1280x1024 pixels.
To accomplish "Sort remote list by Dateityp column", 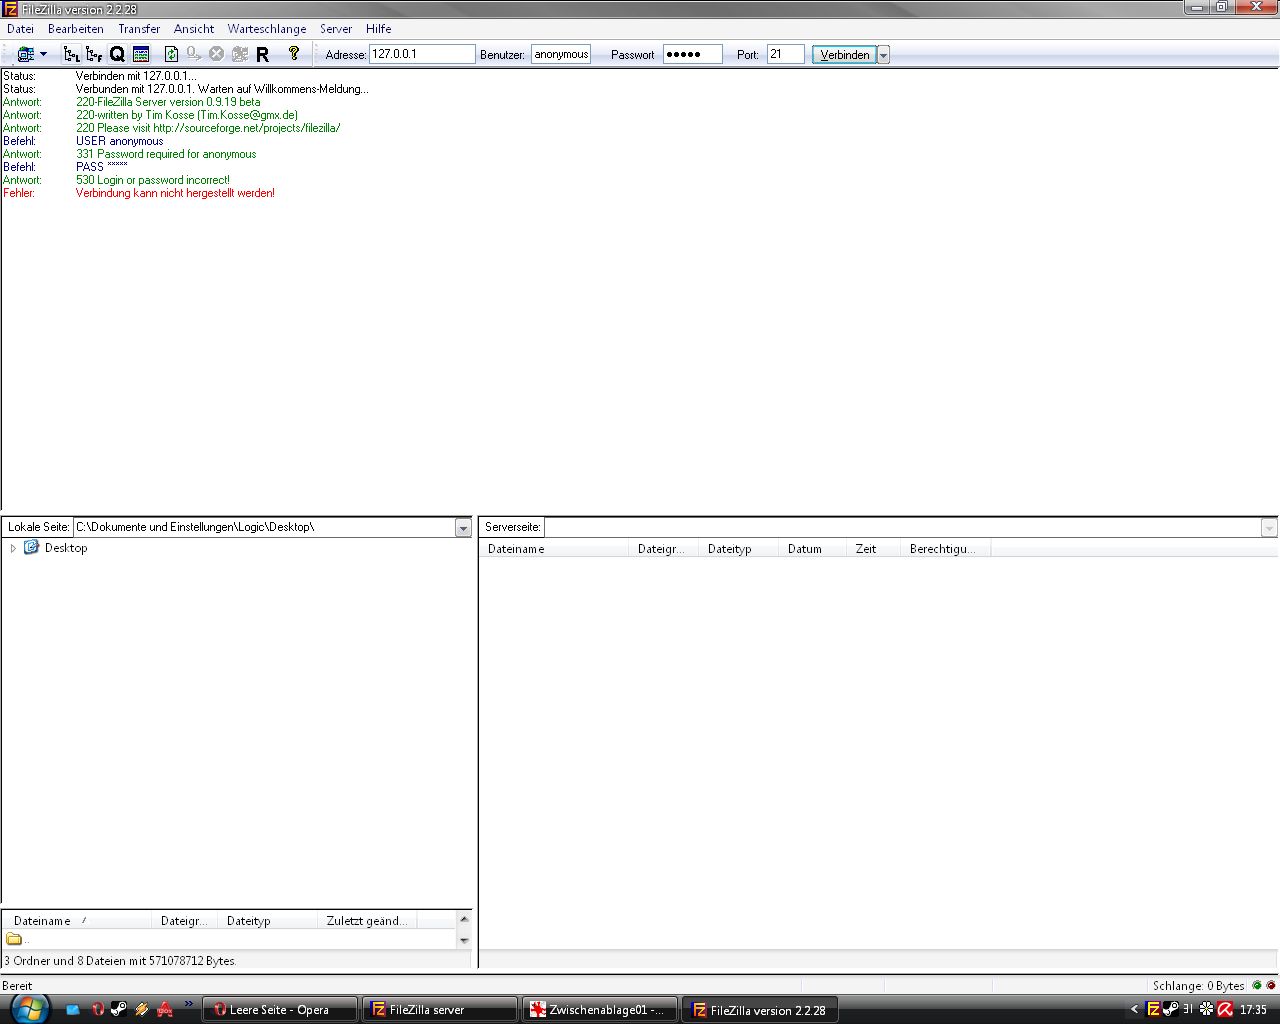I will click(x=739, y=549).
